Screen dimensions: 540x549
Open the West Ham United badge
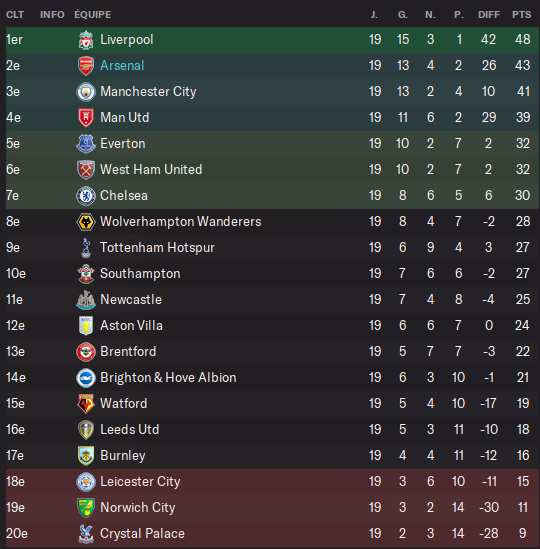click(x=86, y=169)
